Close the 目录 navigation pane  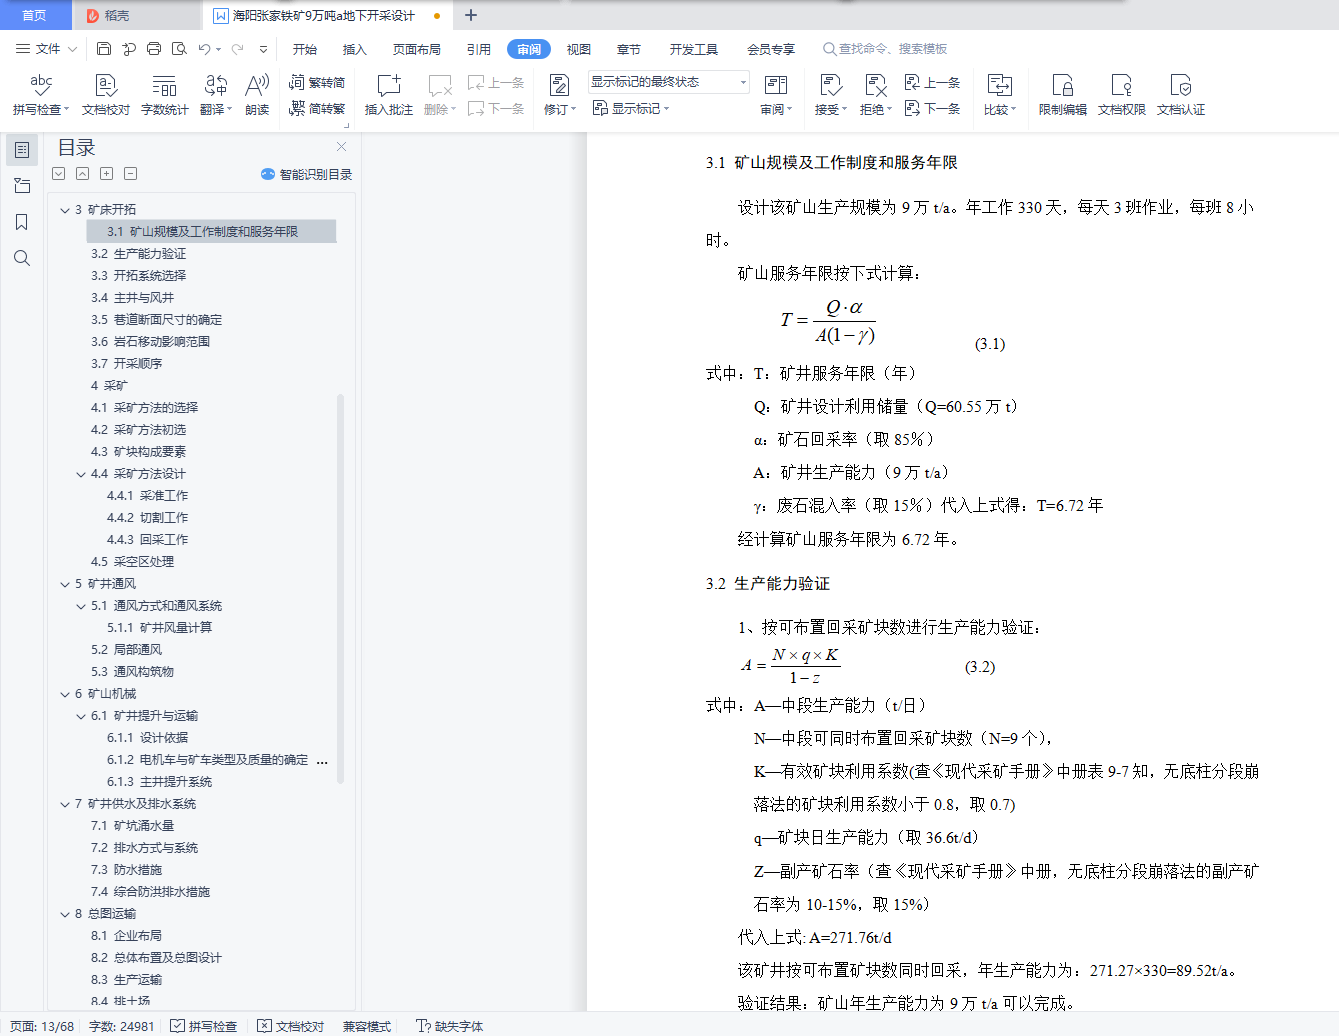click(341, 146)
